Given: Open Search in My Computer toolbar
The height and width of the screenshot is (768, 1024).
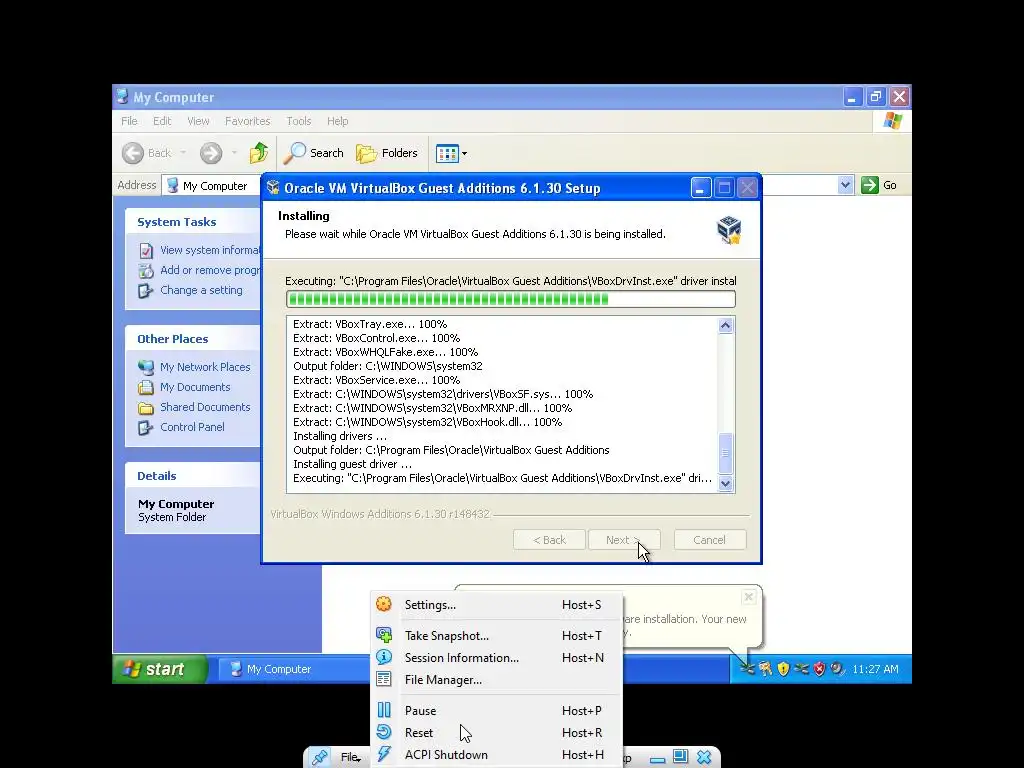Looking at the screenshot, I should pos(314,153).
